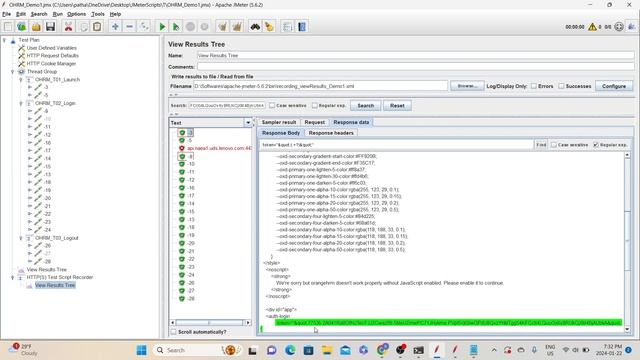Viewport: 640px width, 360px height.
Task: Select HTTP Cookie Manager in tree
Action: [51, 64]
